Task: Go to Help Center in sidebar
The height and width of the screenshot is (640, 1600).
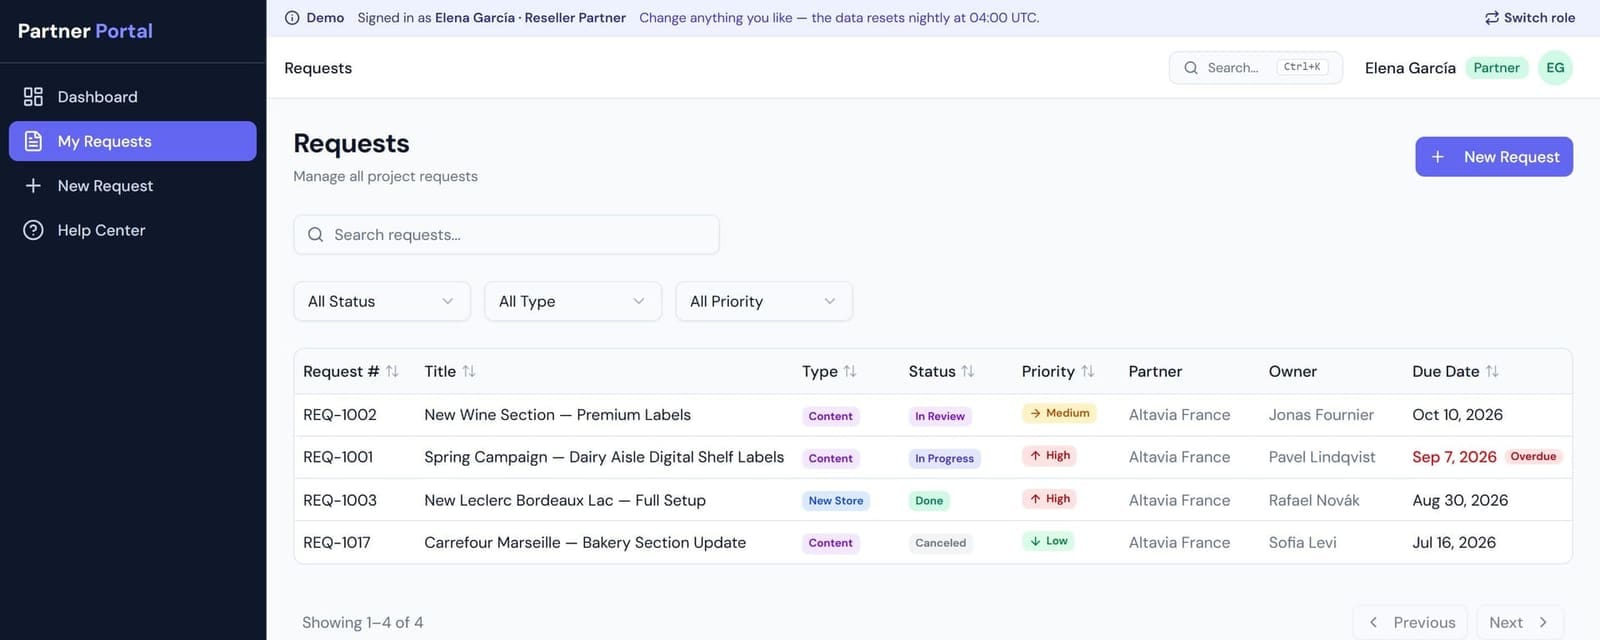Action: pos(133,230)
